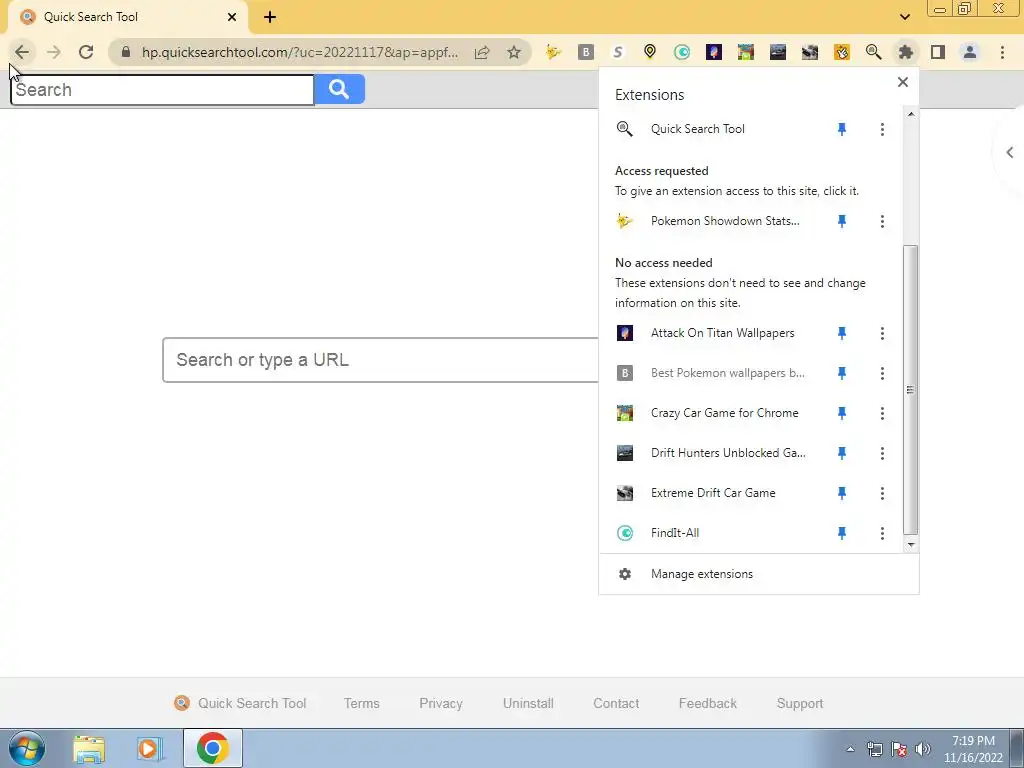Close the Extensions popup
This screenshot has height=768, width=1024.
click(x=903, y=82)
